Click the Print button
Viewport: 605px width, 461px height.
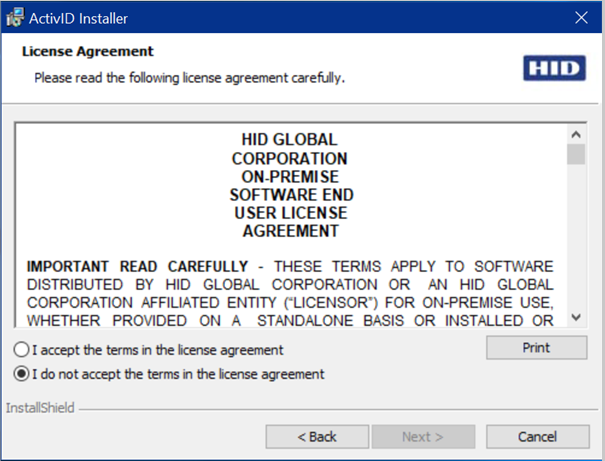click(536, 348)
